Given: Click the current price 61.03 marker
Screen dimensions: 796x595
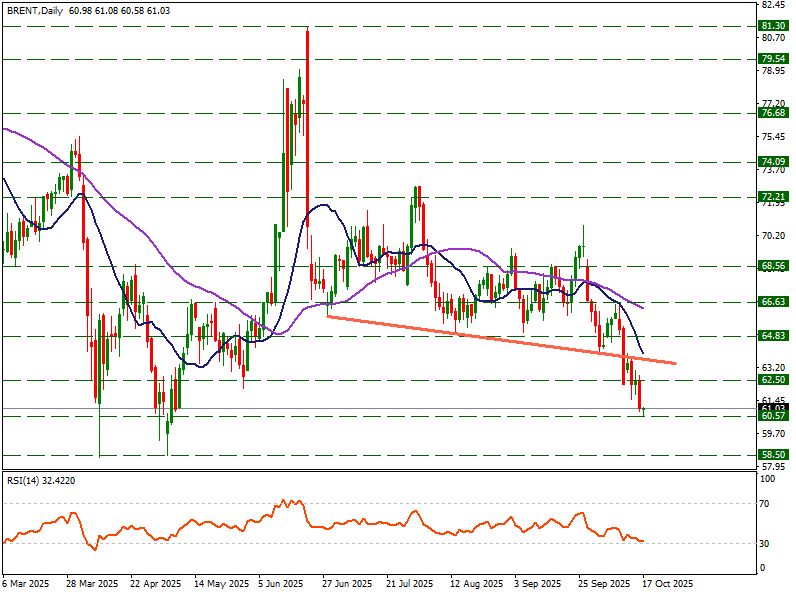Looking at the screenshot, I should [772, 408].
